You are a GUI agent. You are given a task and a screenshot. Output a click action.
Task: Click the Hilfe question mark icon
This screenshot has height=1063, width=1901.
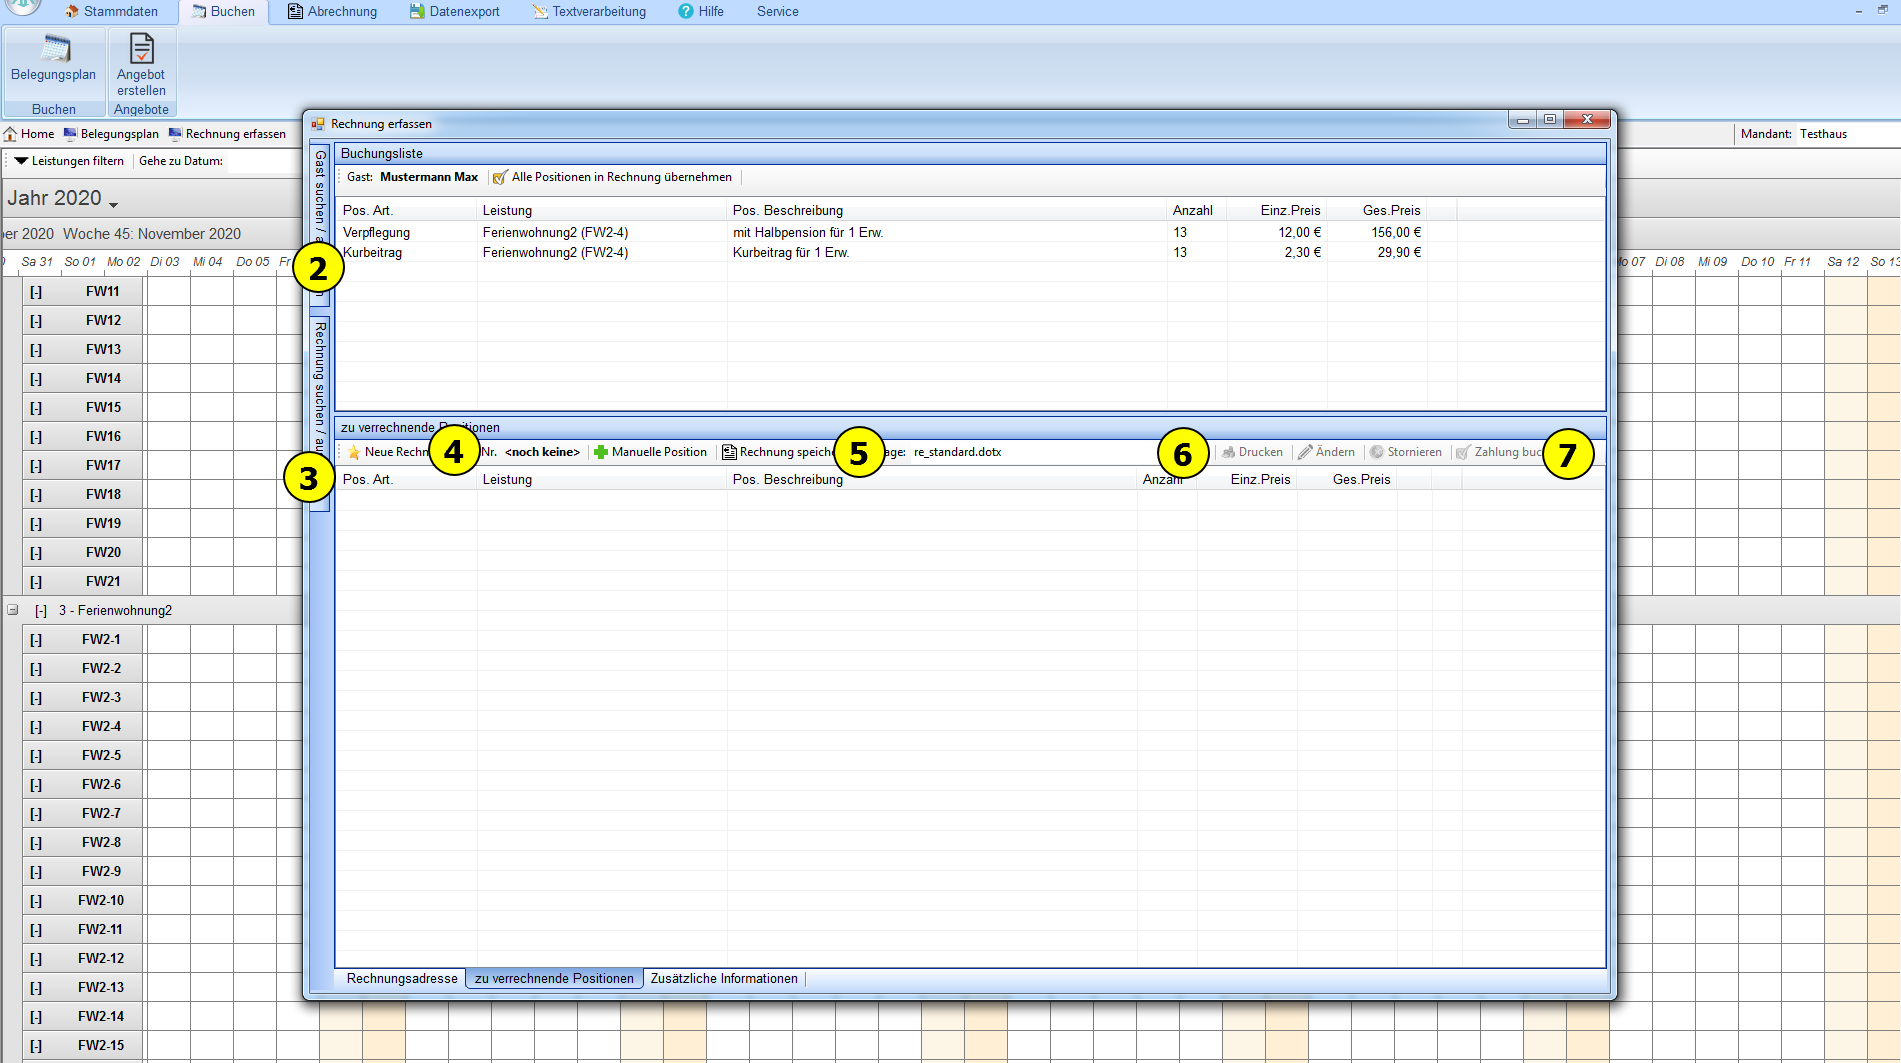click(x=685, y=11)
